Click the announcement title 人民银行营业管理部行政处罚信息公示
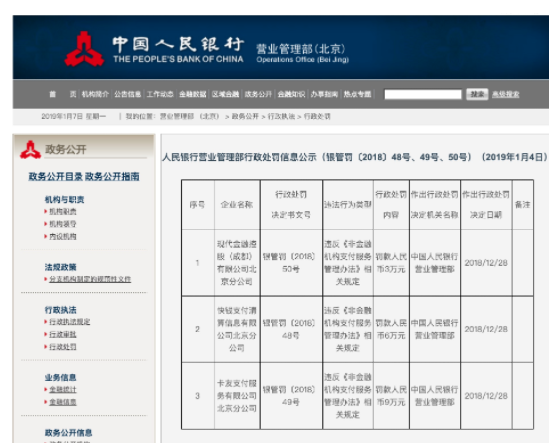The height and width of the screenshot is (443, 551). pos(355,157)
